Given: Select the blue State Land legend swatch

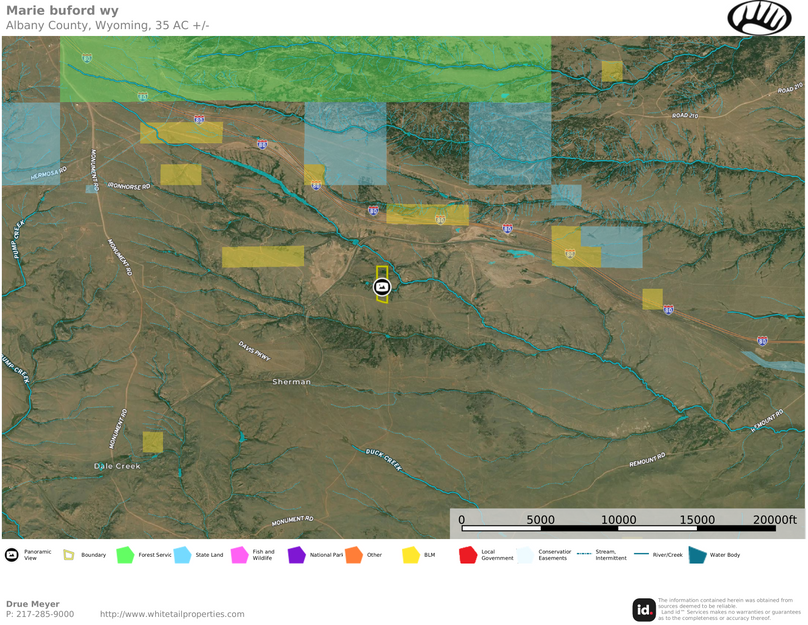Looking at the screenshot, I should click(182, 555).
